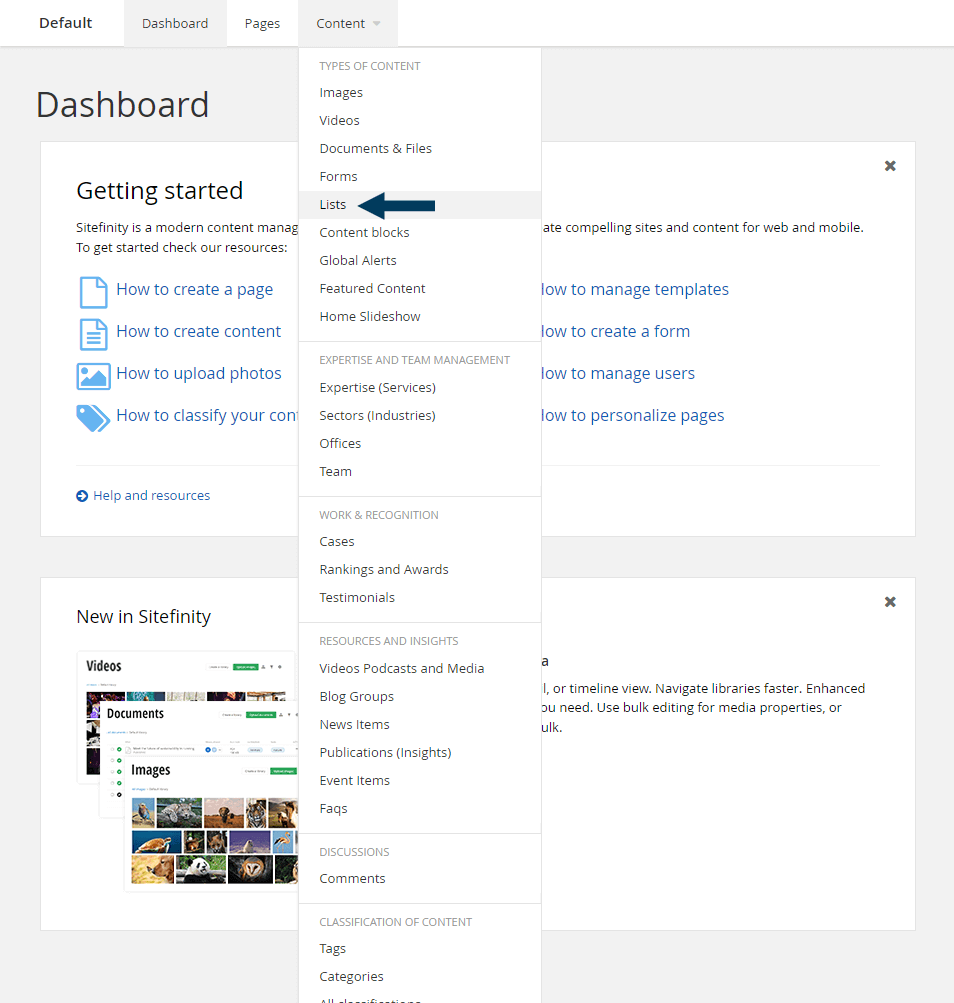The image size is (954, 1003).
Task: Switch to the Dashboard tab
Action: tap(174, 22)
